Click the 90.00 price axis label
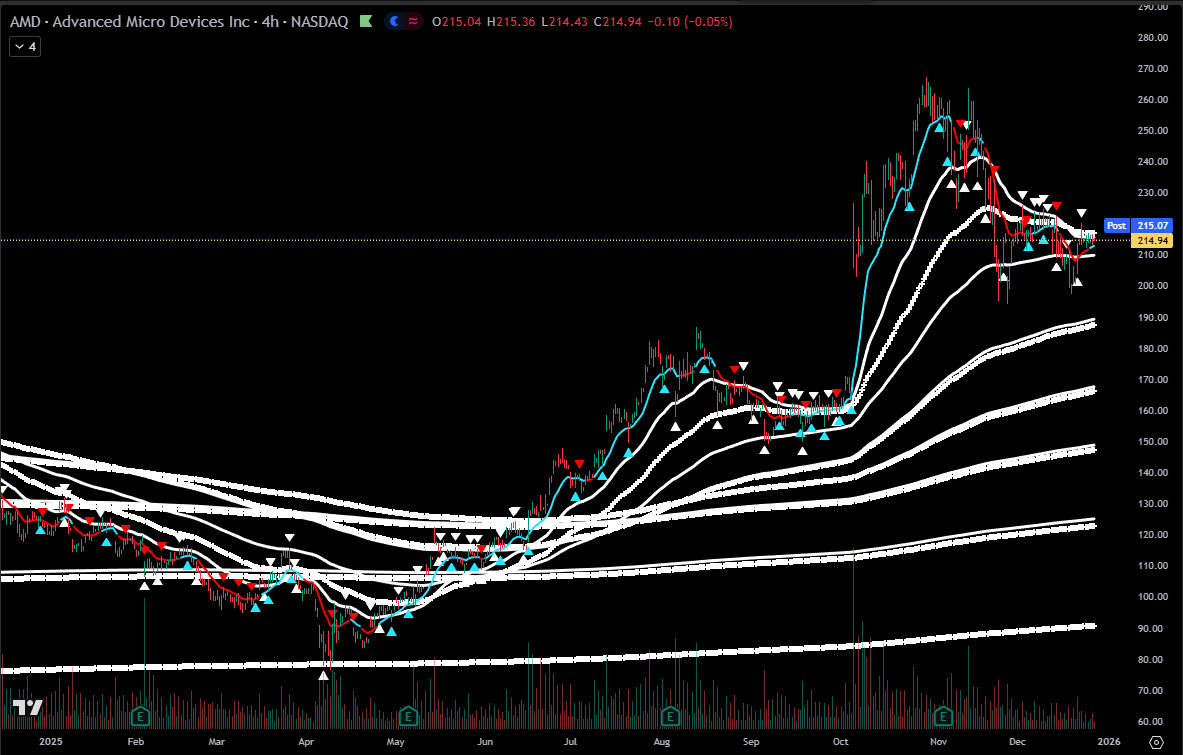 (x=1154, y=628)
